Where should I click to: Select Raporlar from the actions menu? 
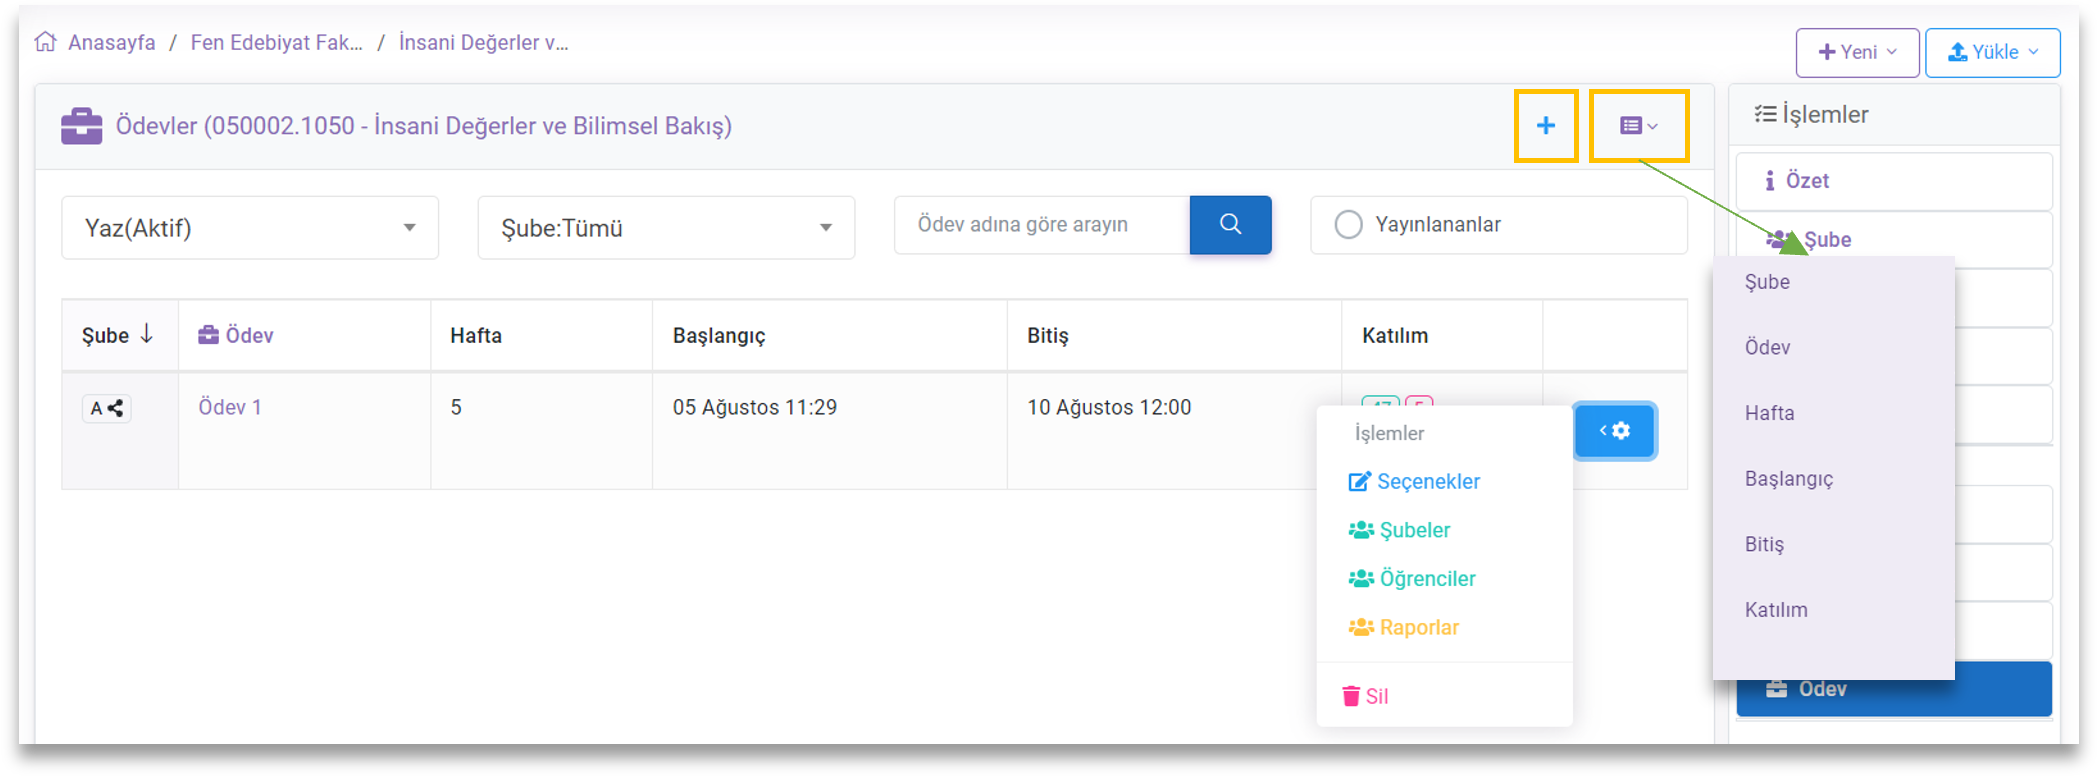click(1404, 628)
